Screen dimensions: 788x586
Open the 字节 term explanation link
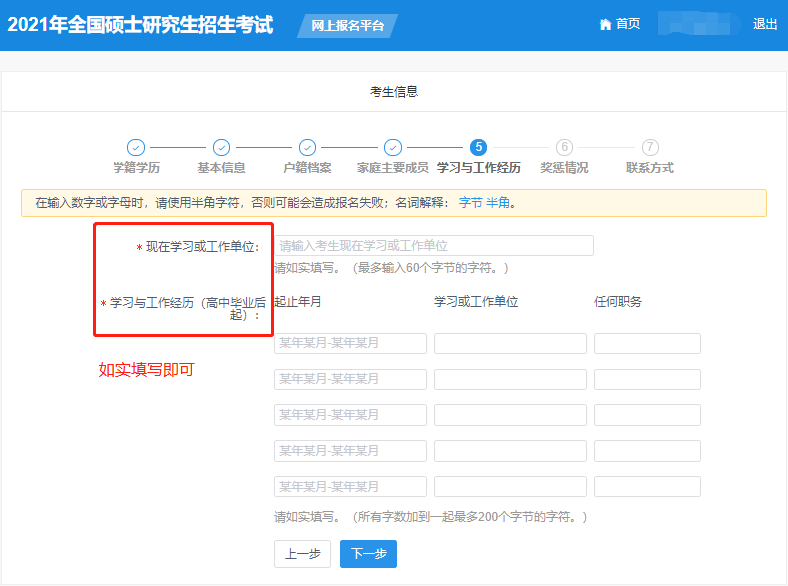pyautogui.click(x=470, y=203)
